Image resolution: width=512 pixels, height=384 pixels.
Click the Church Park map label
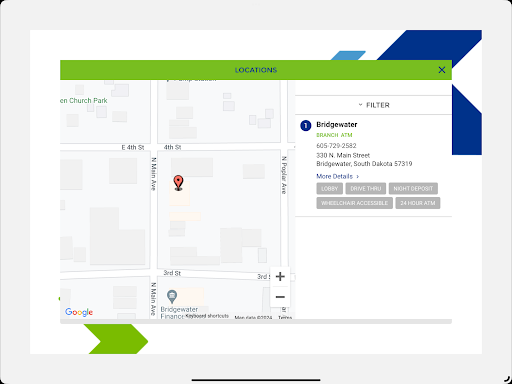pos(84,100)
